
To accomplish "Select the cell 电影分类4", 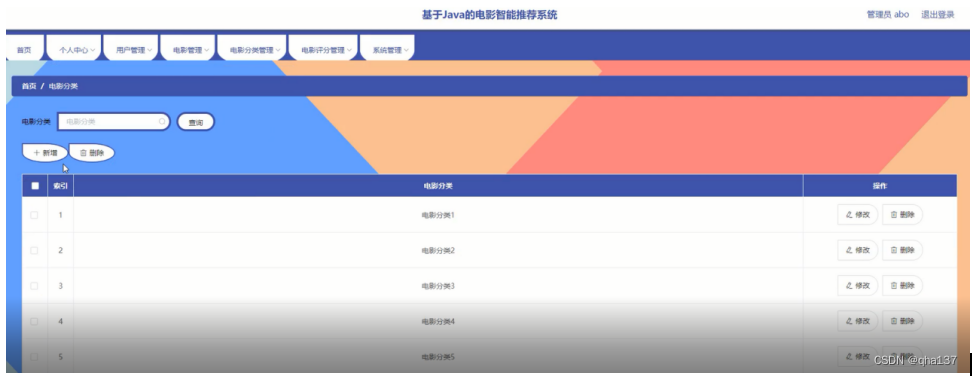I will tap(438, 321).
